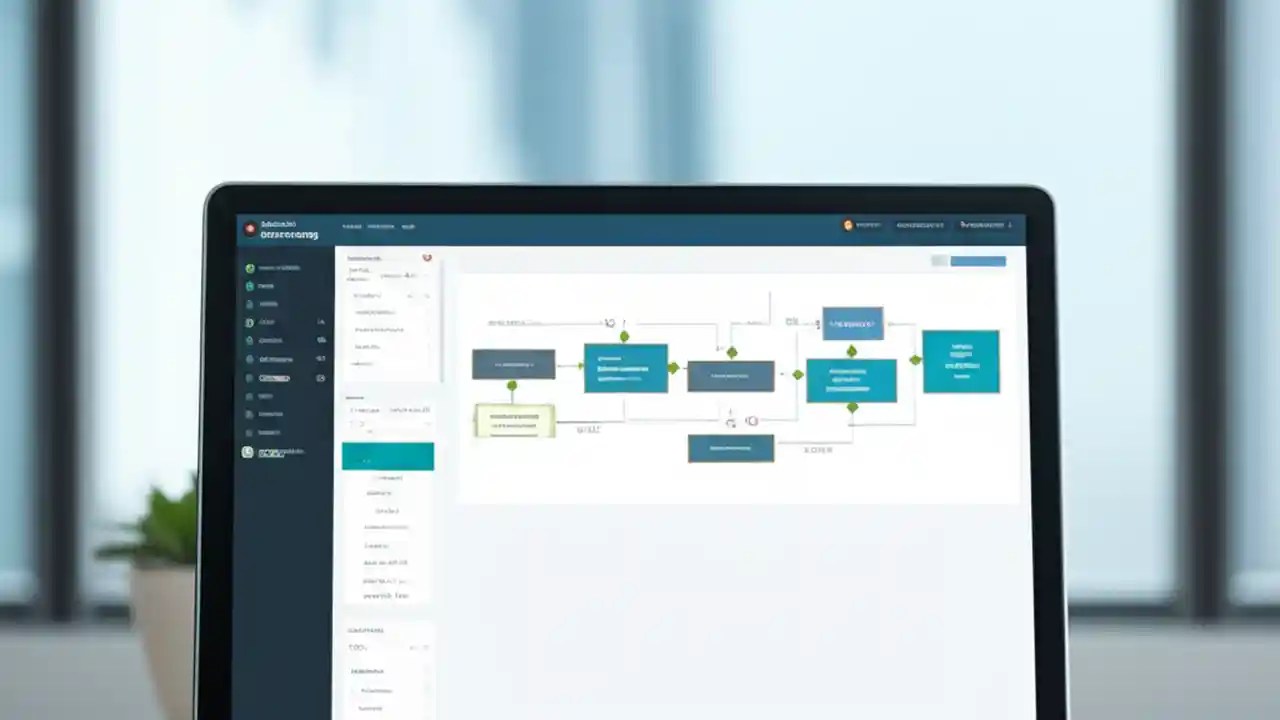1280x720 pixels.
Task: Click the teal submit button in the left panel
Action: pyautogui.click(x=388, y=456)
